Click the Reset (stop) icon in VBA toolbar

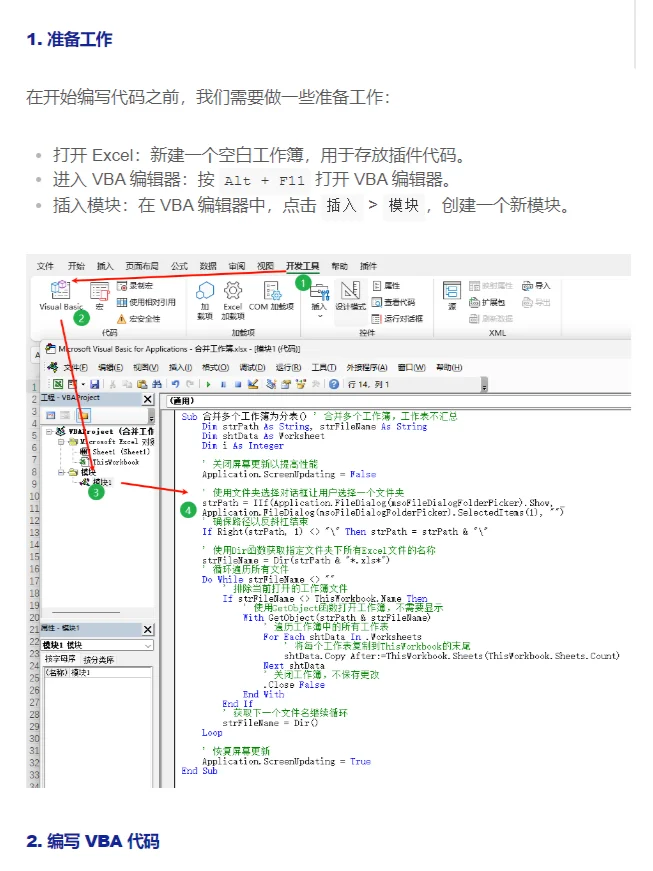tap(238, 384)
